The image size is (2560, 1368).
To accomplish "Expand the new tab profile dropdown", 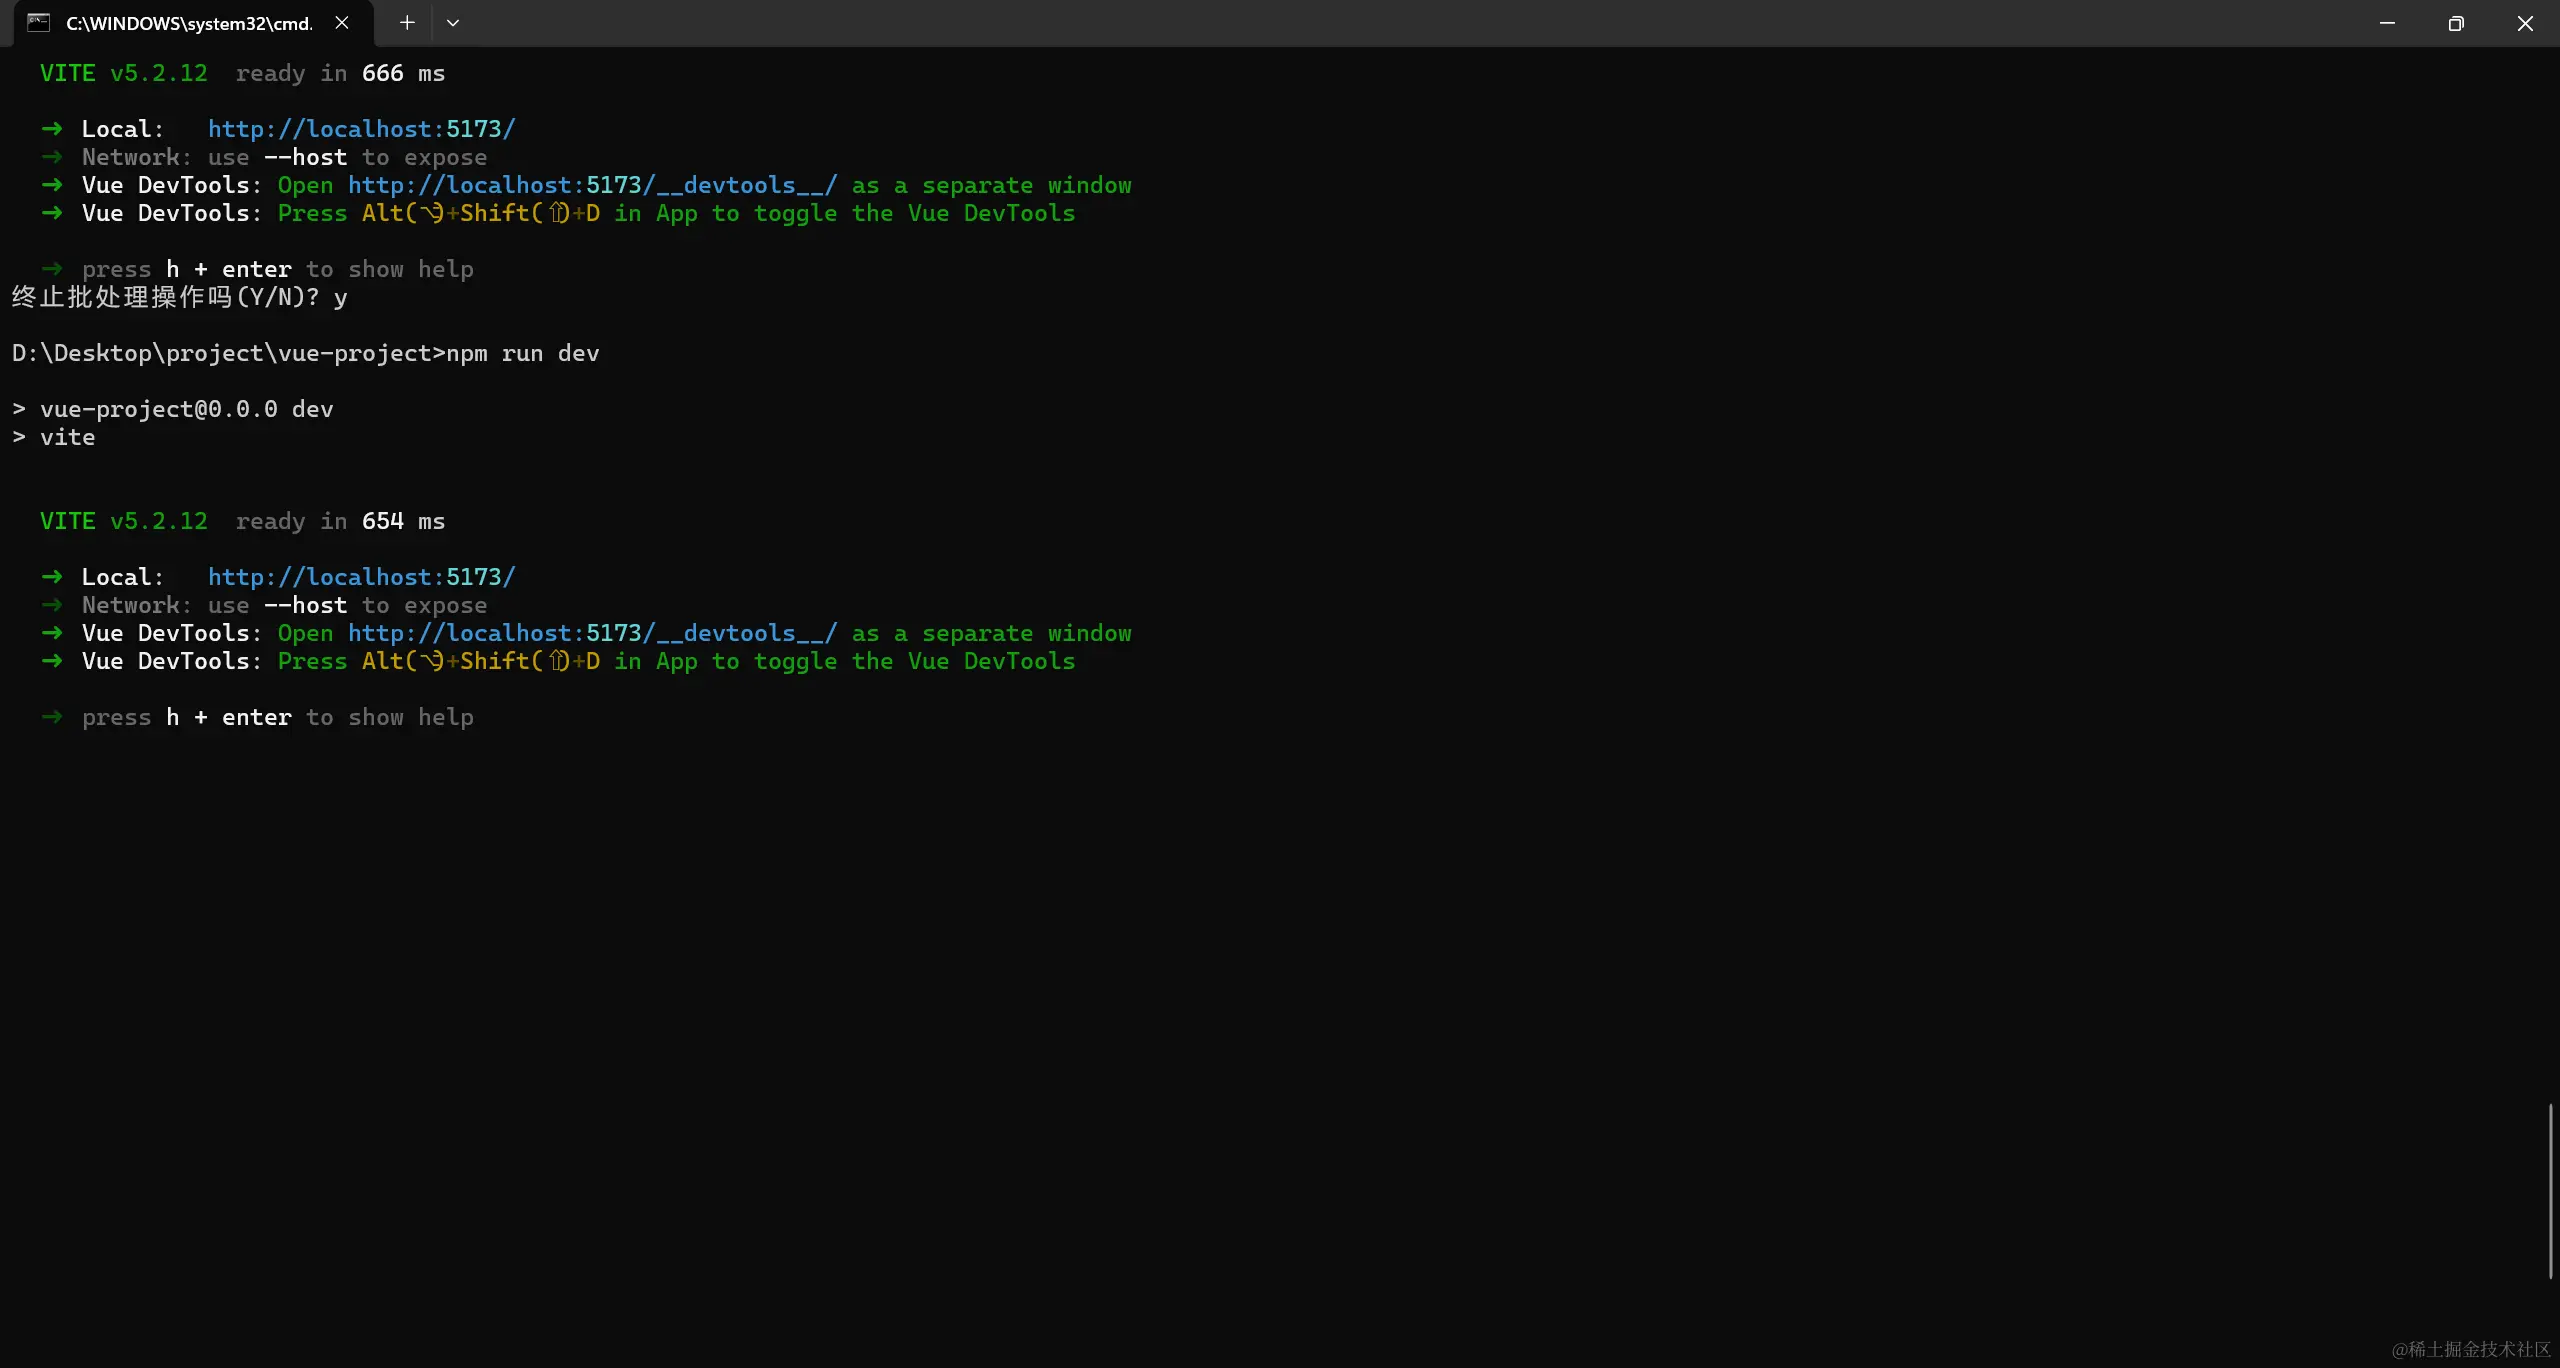I will [453, 23].
